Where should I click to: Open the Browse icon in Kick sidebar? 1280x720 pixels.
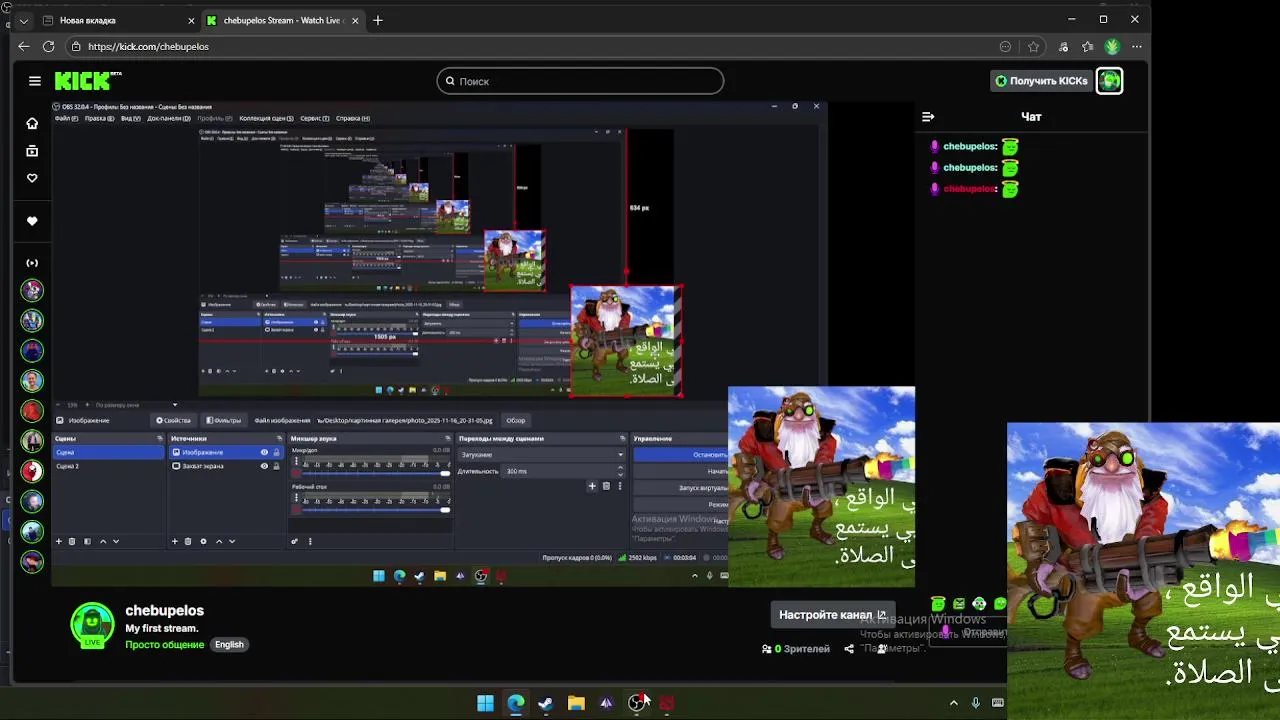pyautogui.click(x=32, y=151)
